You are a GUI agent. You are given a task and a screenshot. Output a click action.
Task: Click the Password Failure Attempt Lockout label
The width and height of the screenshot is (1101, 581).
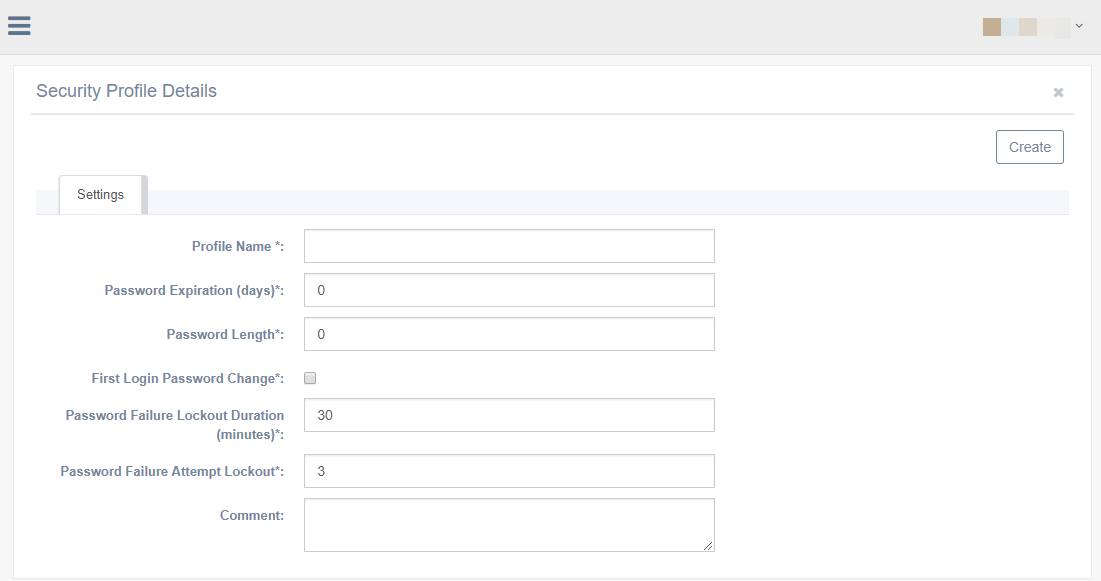pos(172,471)
